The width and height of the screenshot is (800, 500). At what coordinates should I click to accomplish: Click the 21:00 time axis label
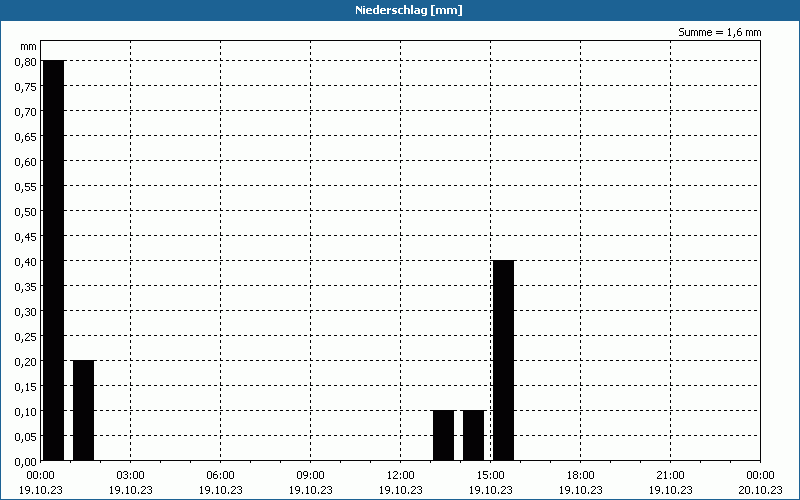click(x=670, y=476)
